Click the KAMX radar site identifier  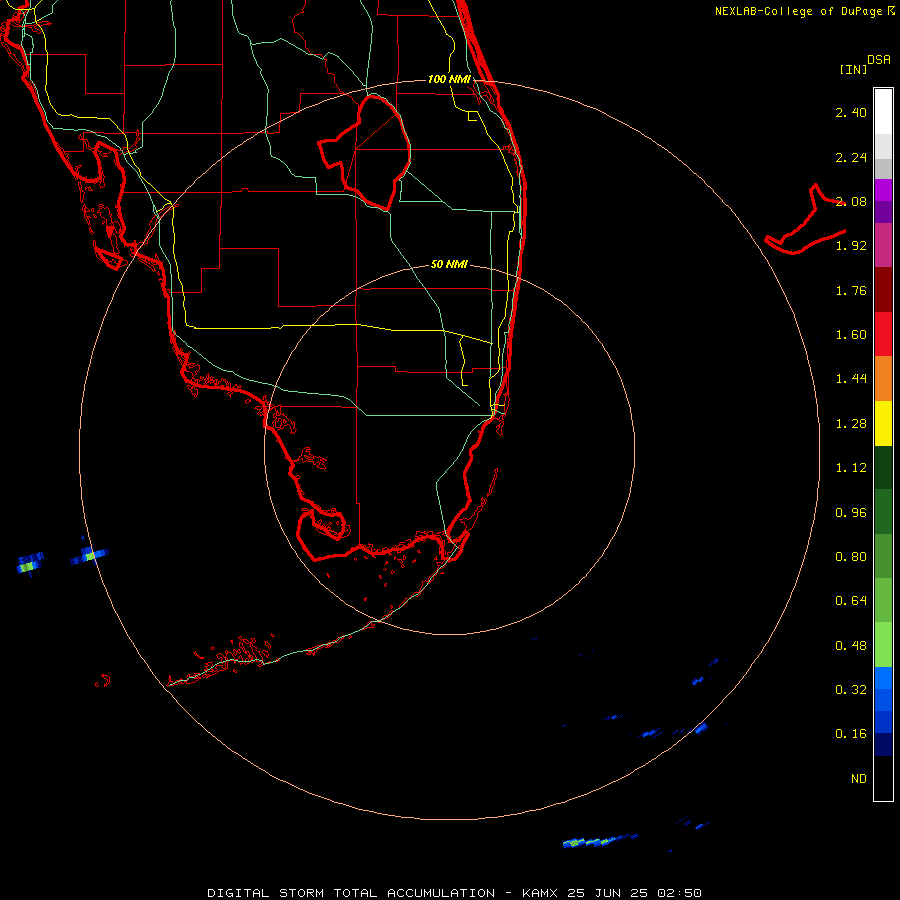click(x=540, y=893)
